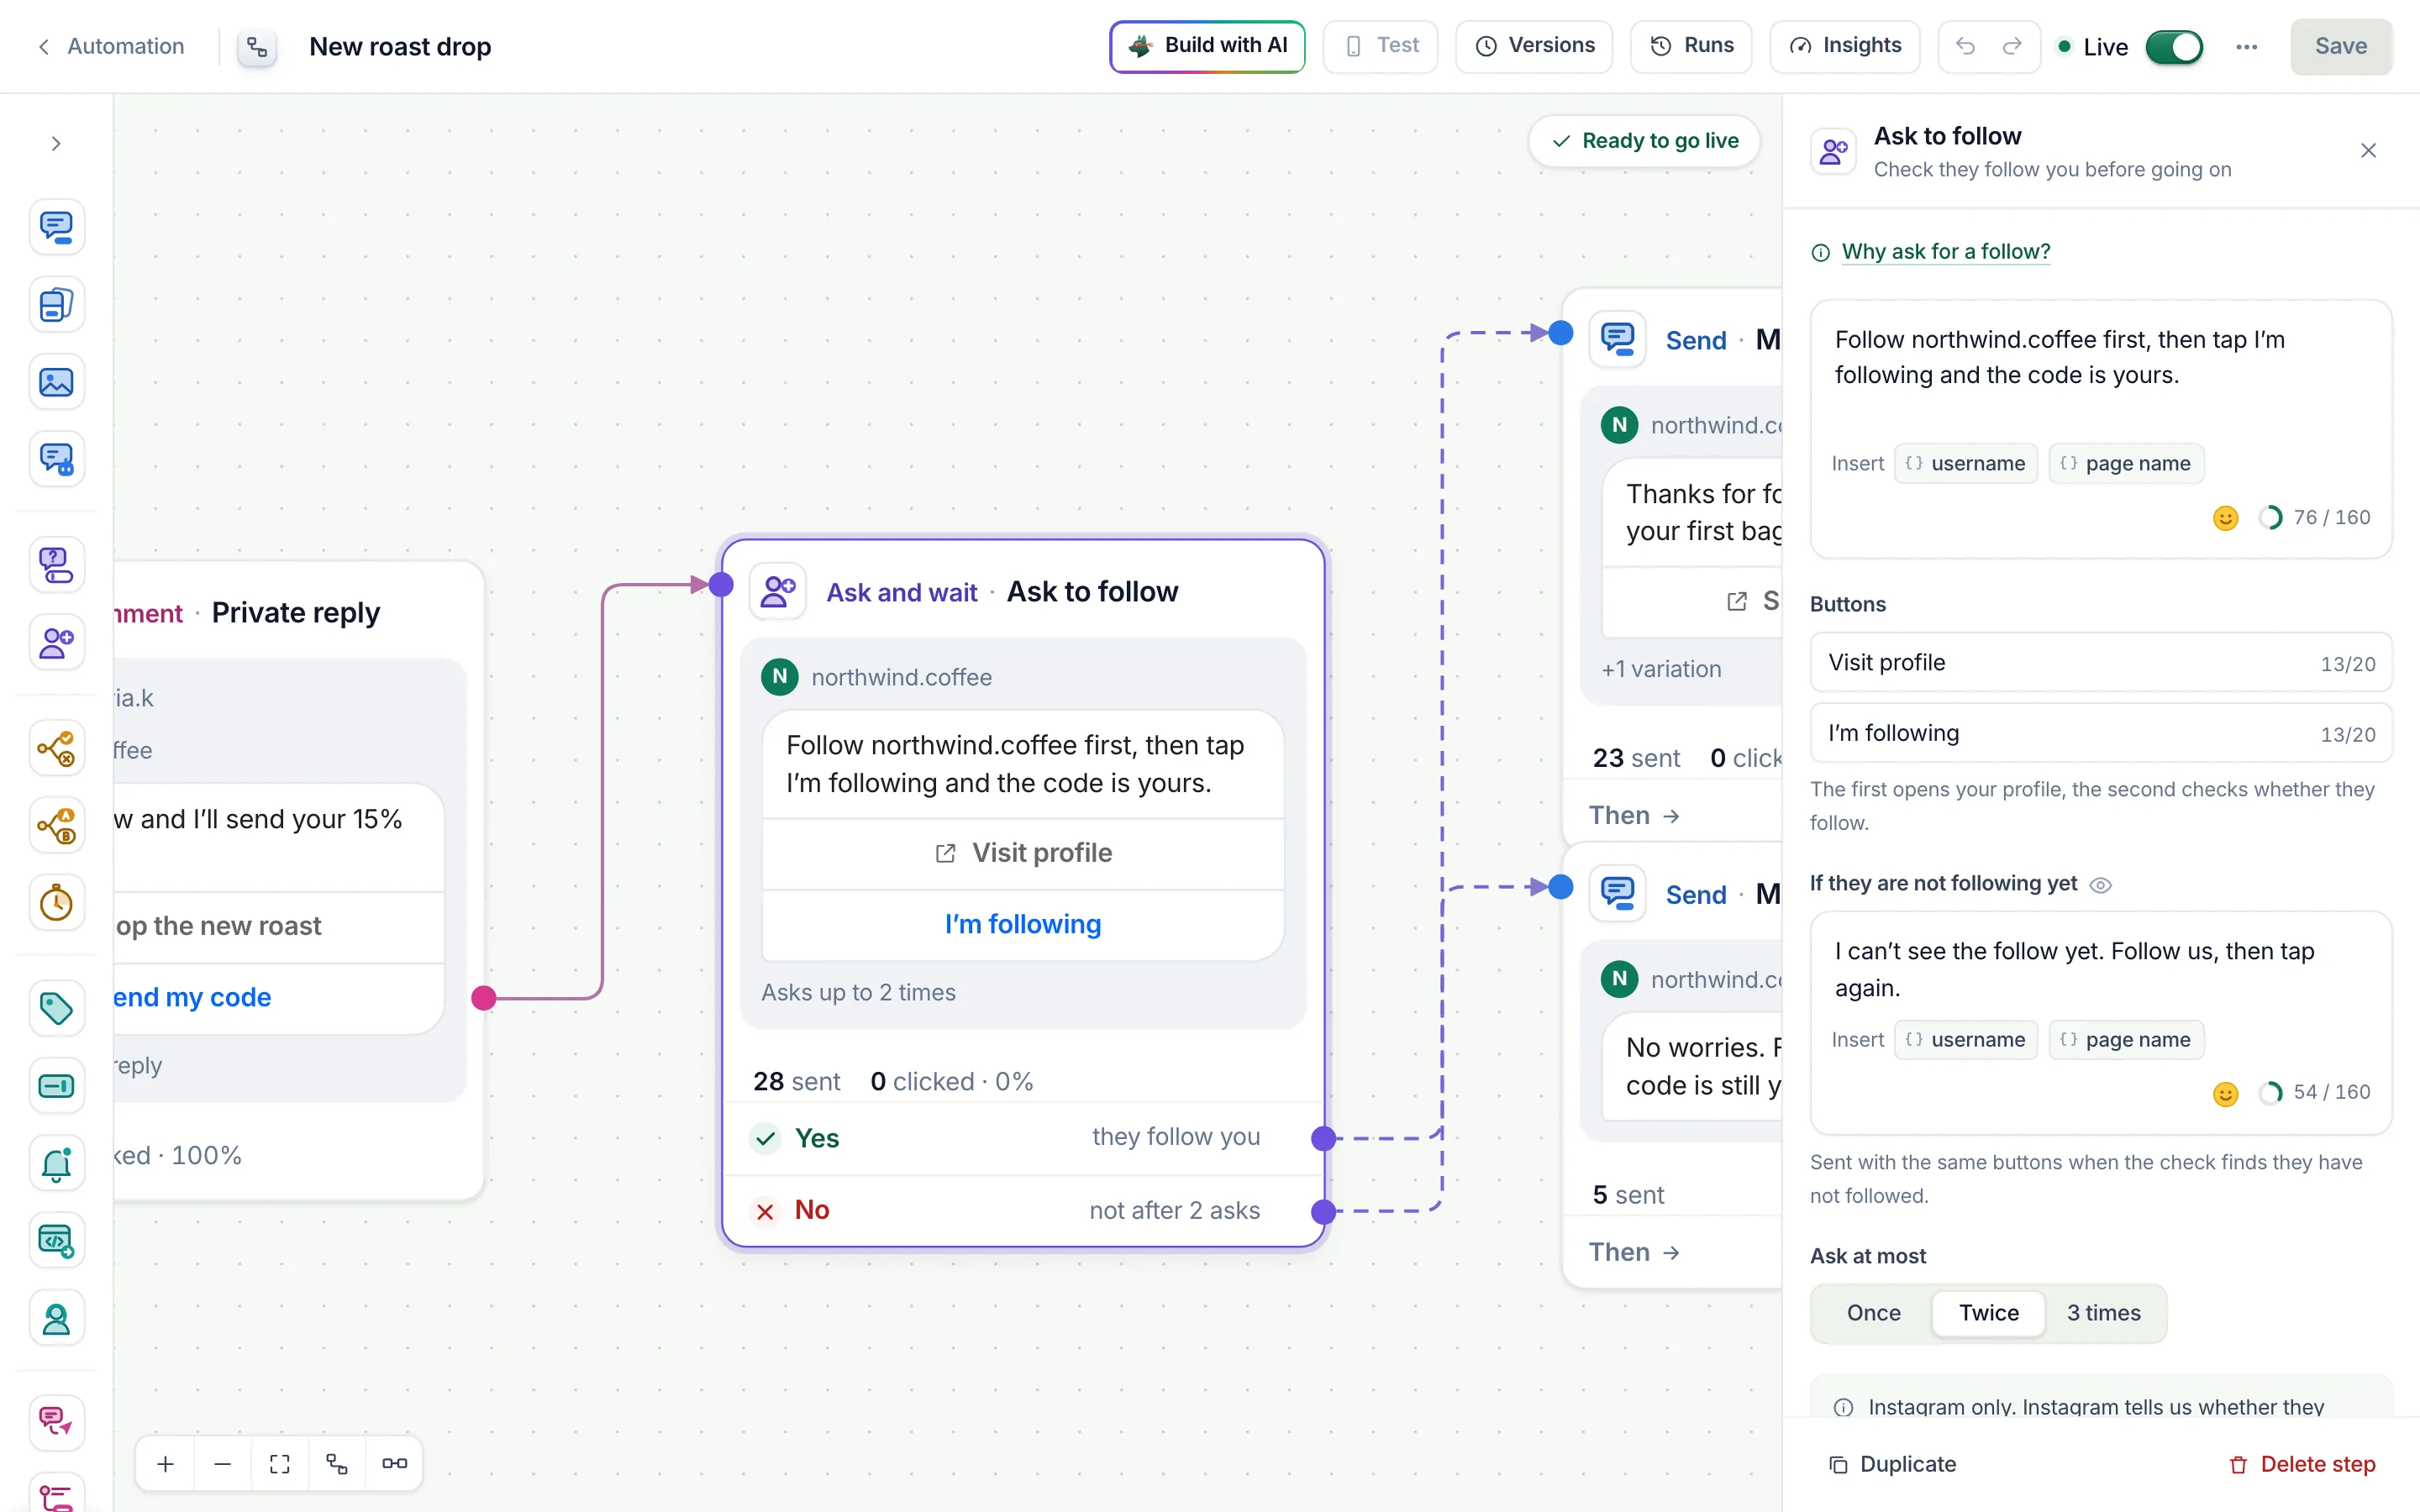Add the pink forward message step icon
Viewport: 2420px width, 1512px height.
point(56,1422)
